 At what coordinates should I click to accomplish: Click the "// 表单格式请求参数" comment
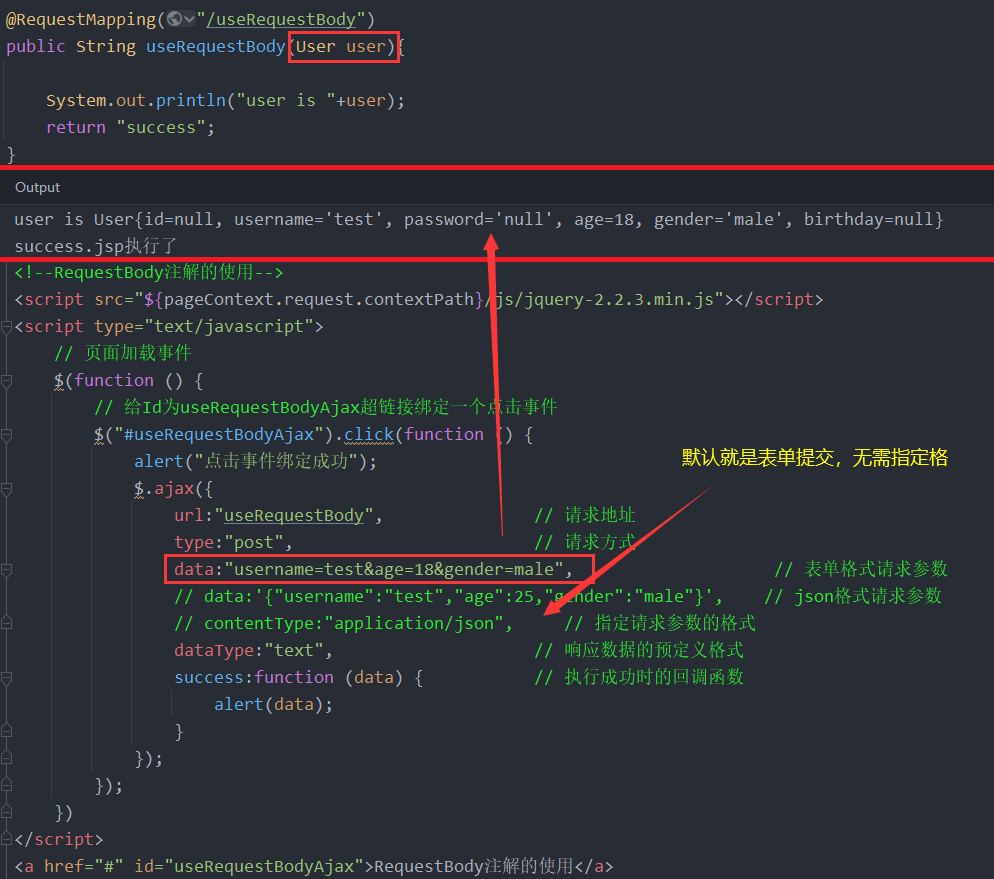tap(861, 569)
